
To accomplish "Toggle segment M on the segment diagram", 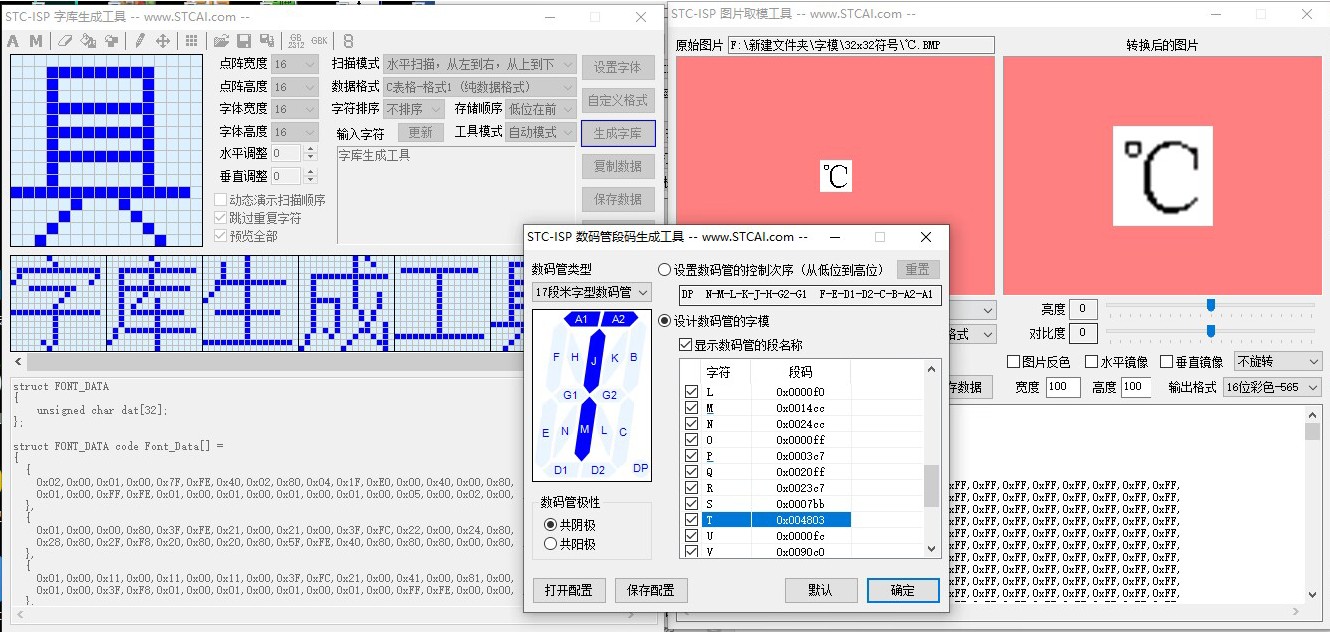I will (x=586, y=429).
